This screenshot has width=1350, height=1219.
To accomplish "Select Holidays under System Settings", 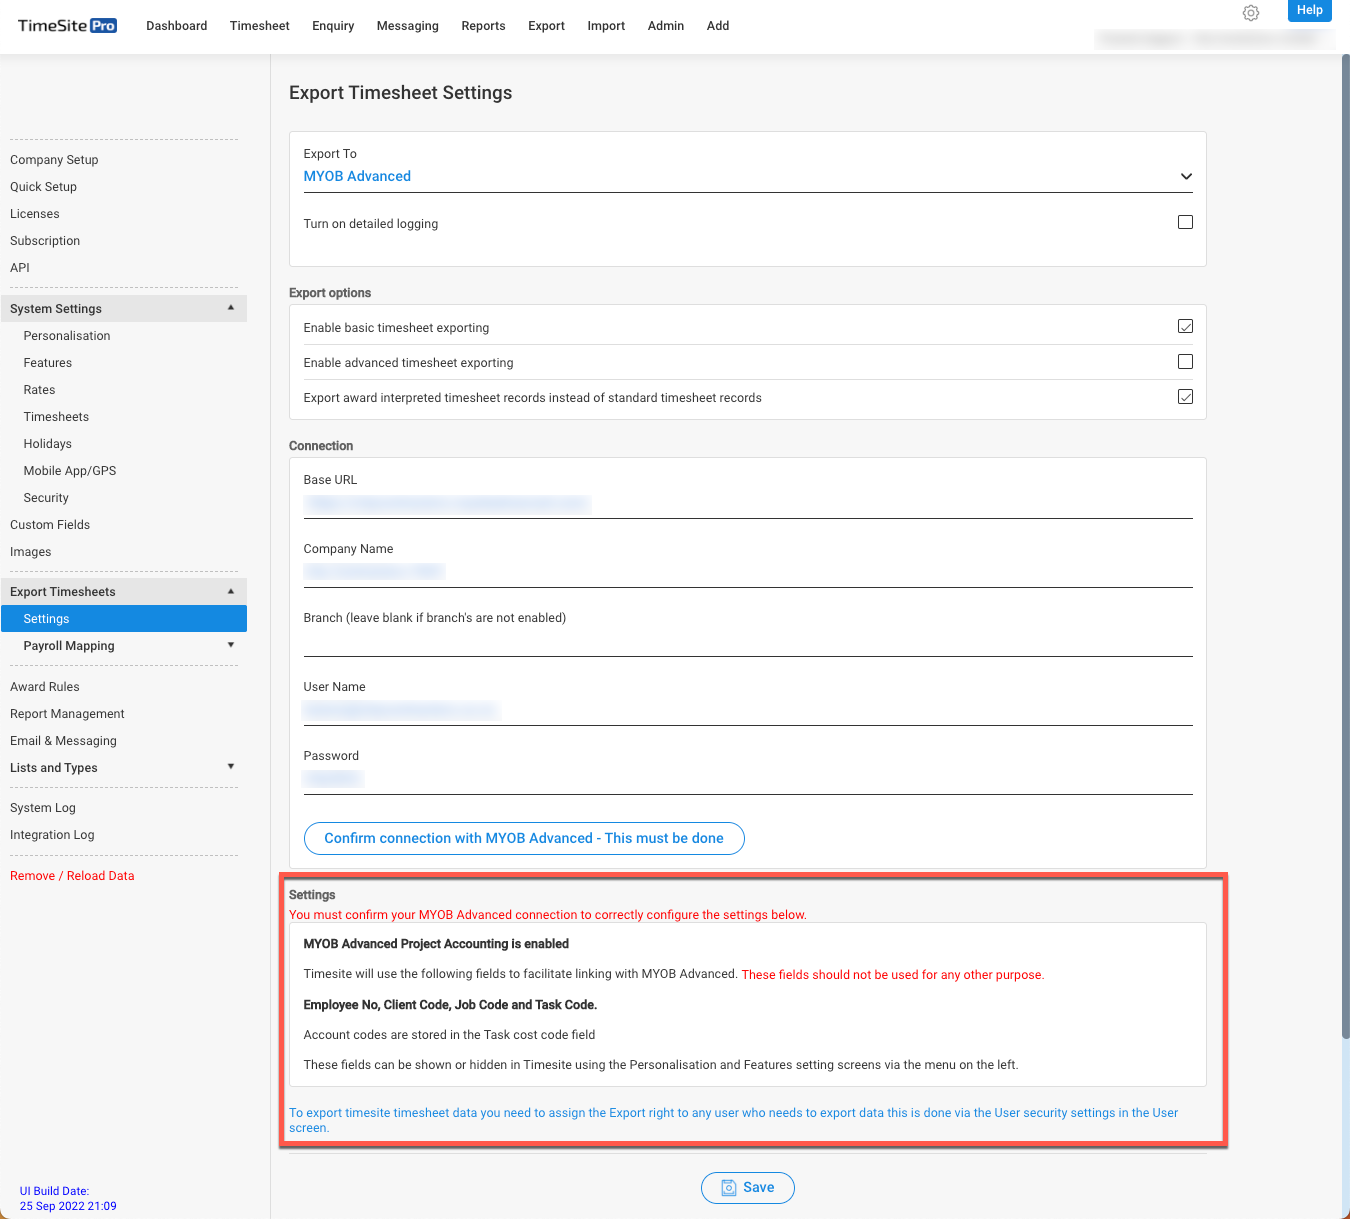I will [48, 444].
